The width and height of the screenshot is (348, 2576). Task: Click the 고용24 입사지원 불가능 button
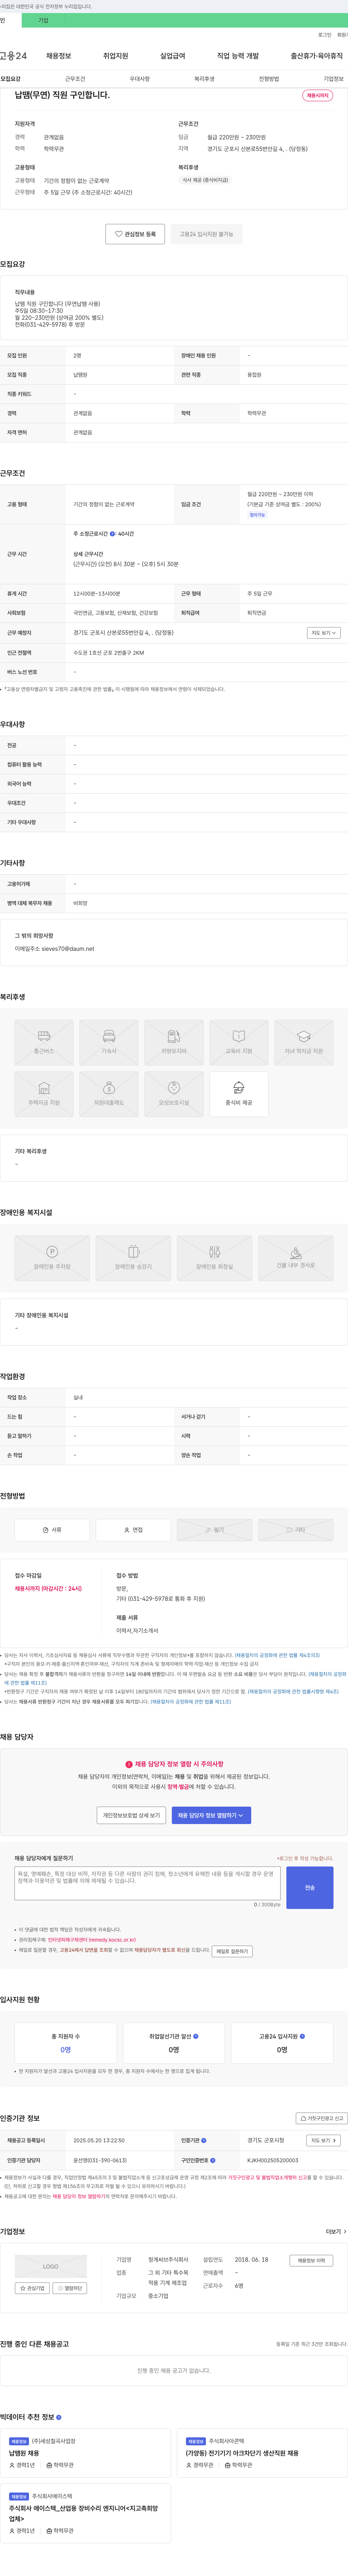(206, 234)
